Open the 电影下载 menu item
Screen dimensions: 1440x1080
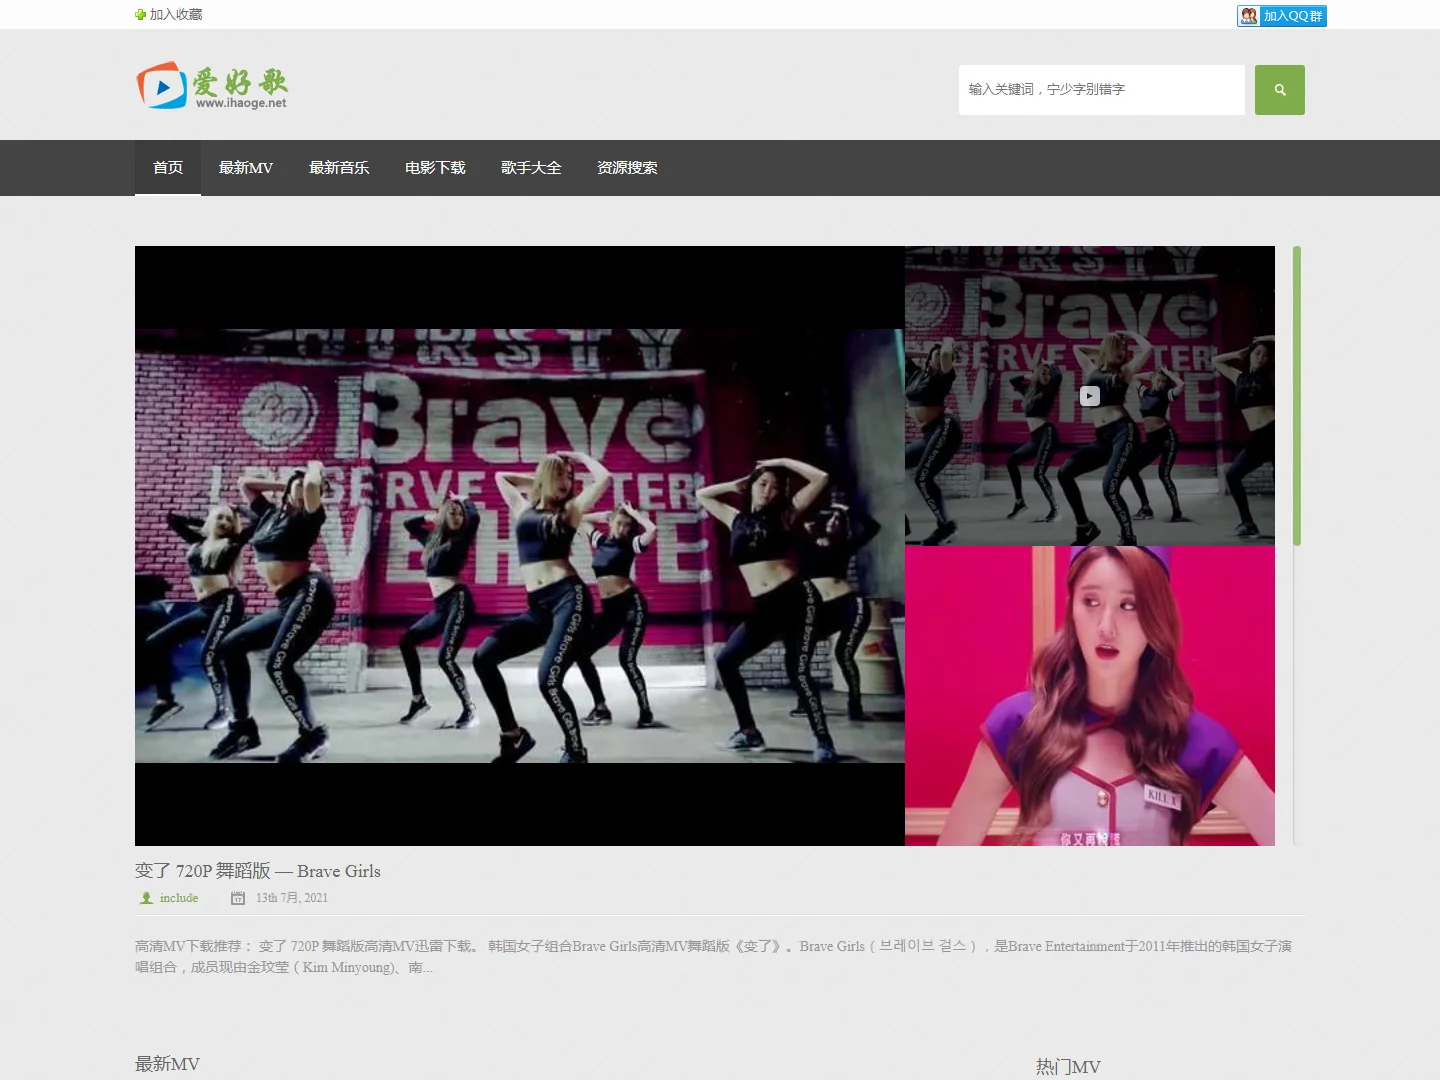point(435,168)
